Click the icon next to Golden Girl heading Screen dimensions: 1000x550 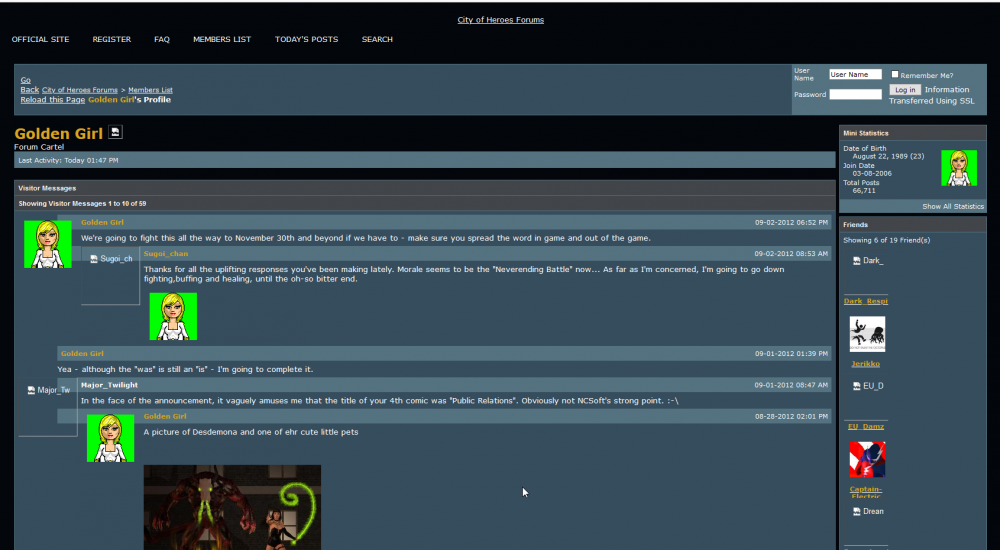click(115, 132)
